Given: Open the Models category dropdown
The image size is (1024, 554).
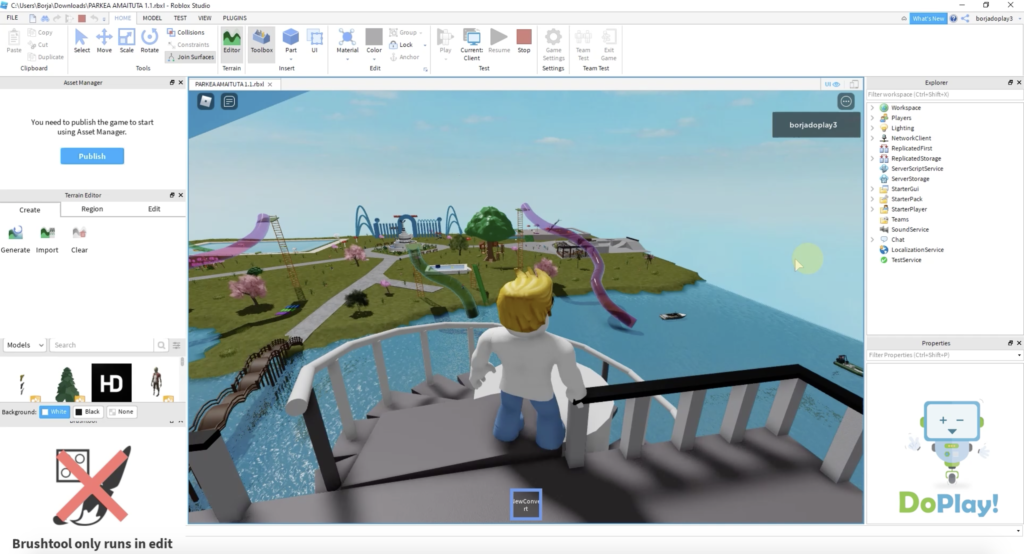Looking at the screenshot, I should pos(25,345).
